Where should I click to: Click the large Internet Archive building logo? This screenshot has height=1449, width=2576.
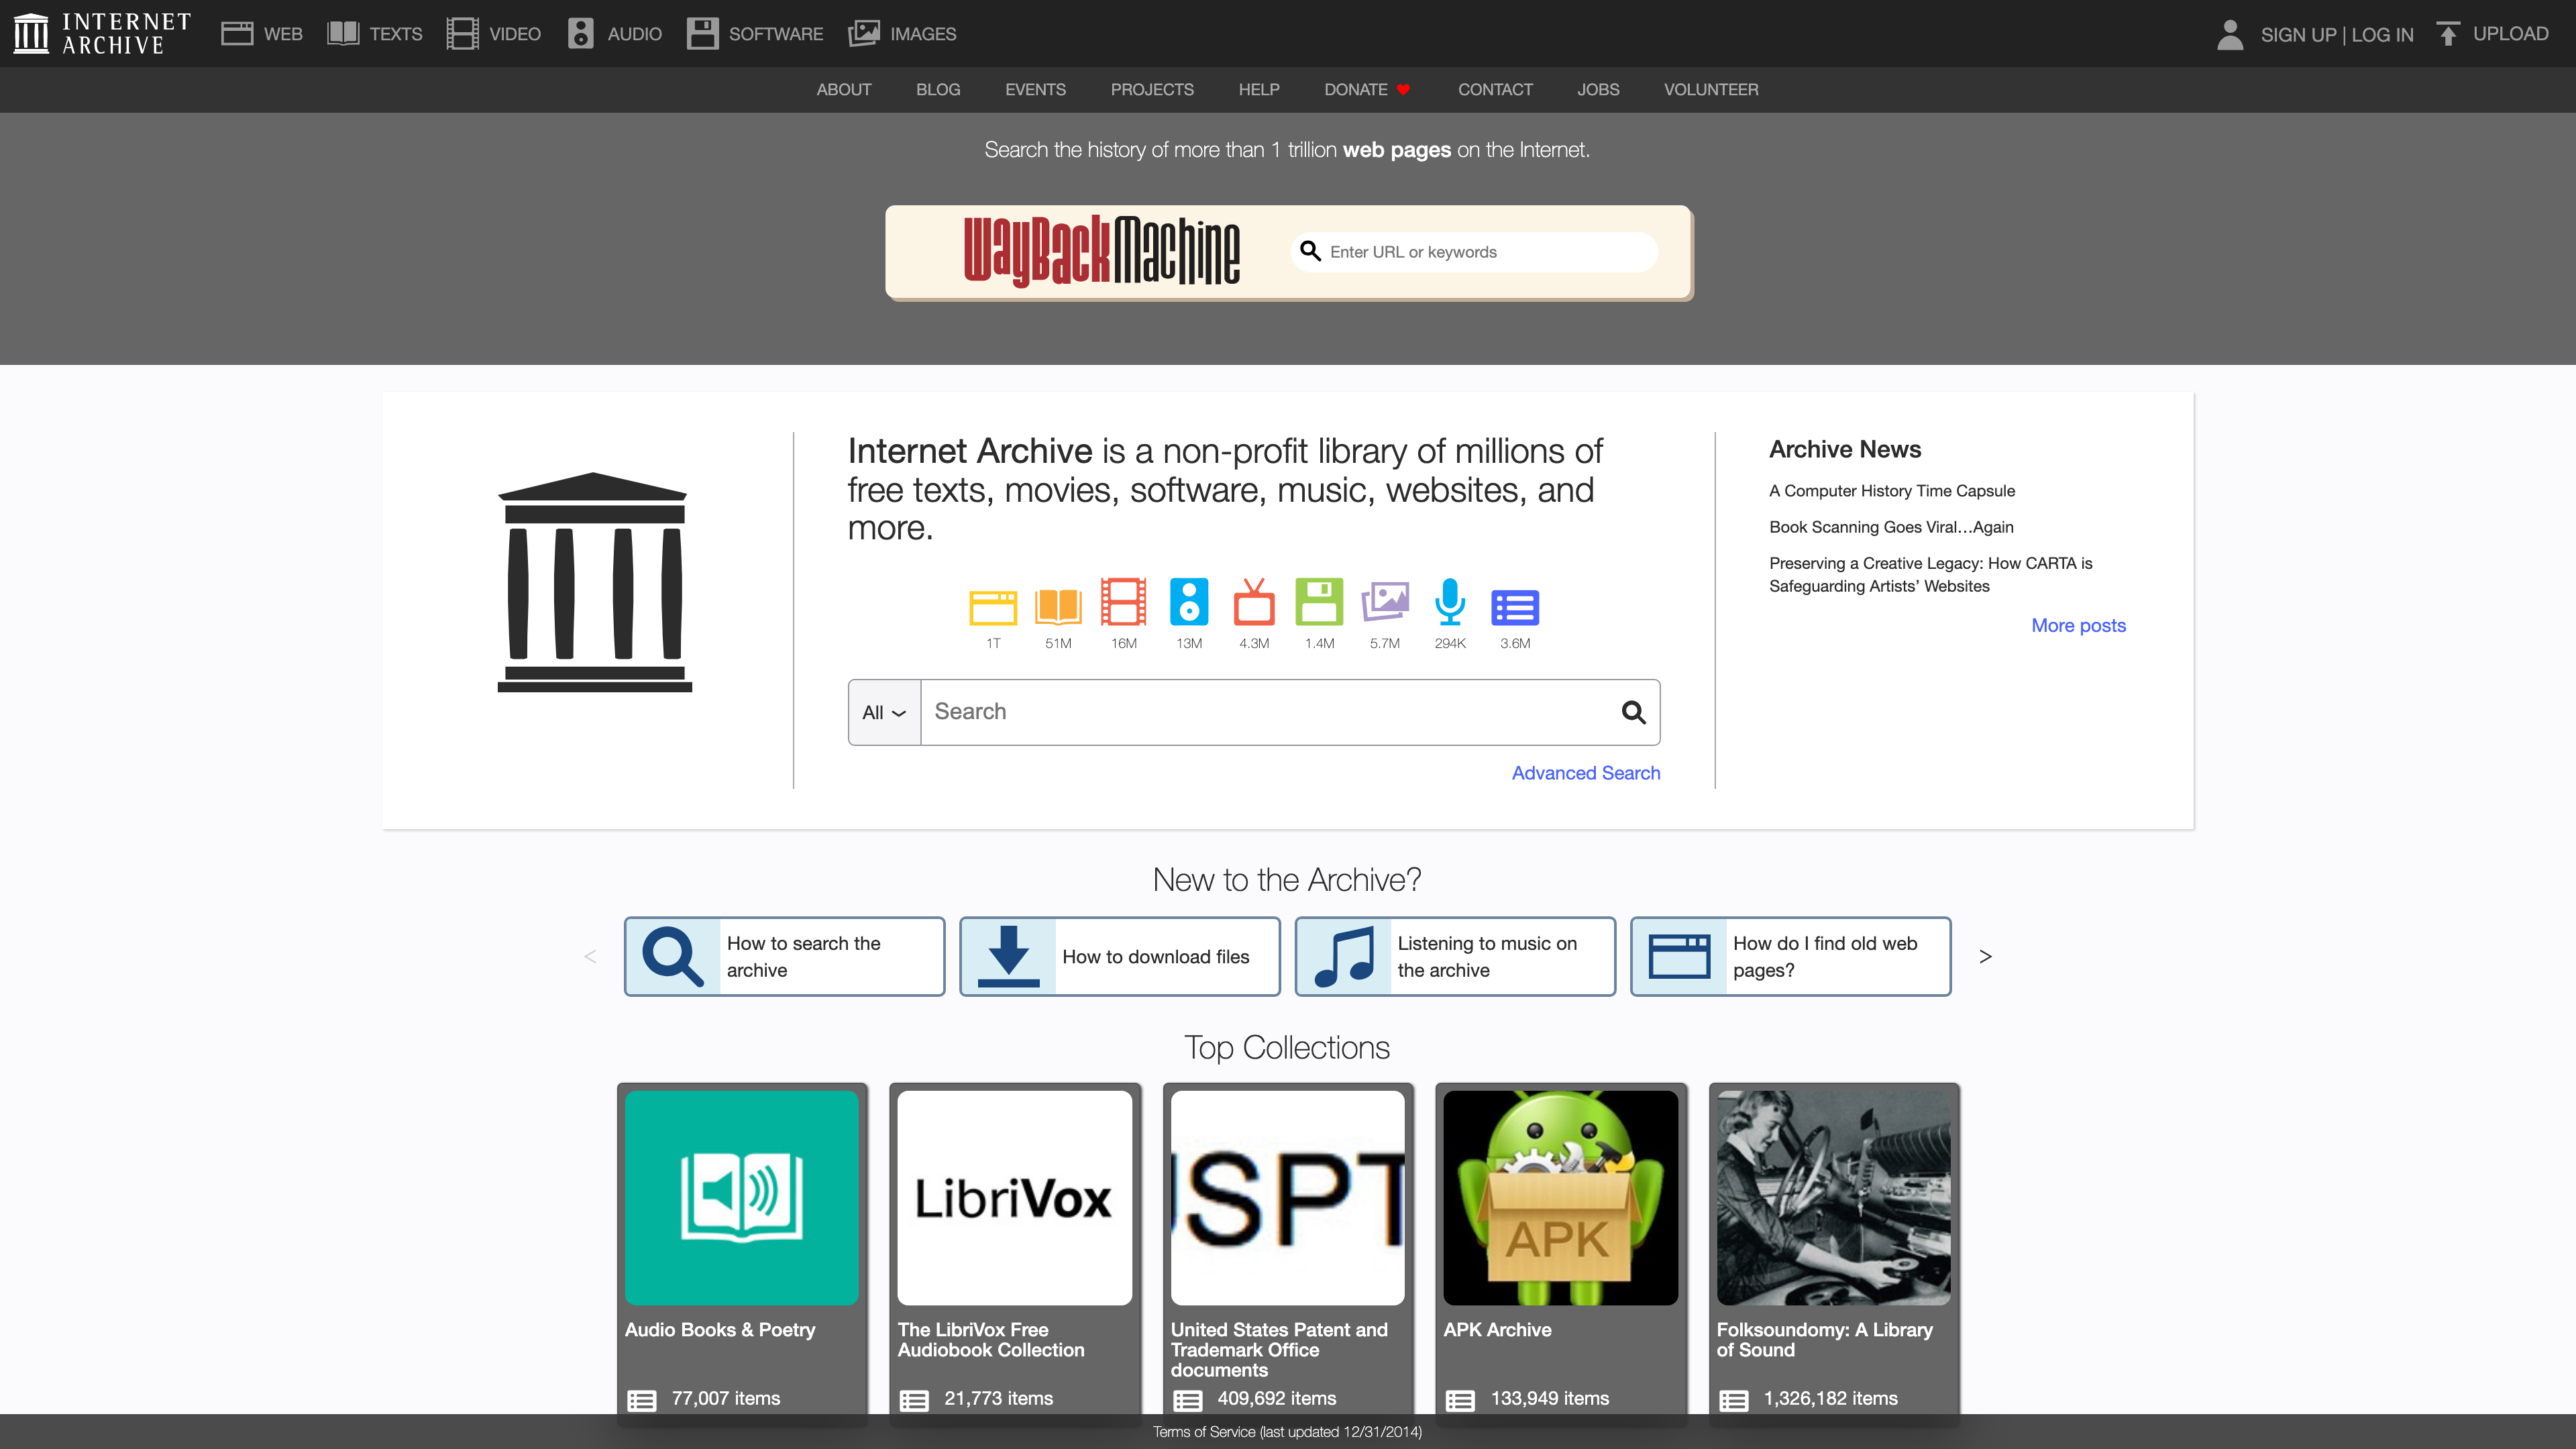point(595,582)
